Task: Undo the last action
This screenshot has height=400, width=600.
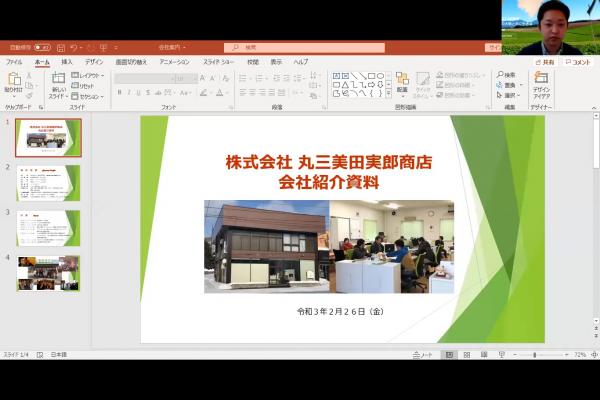Action: pyautogui.click(x=74, y=47)
